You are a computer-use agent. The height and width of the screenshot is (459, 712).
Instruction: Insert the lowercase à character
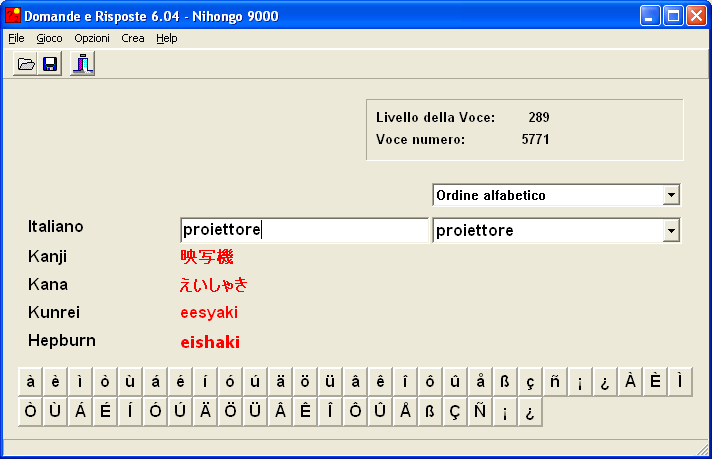tap(30, 382)
